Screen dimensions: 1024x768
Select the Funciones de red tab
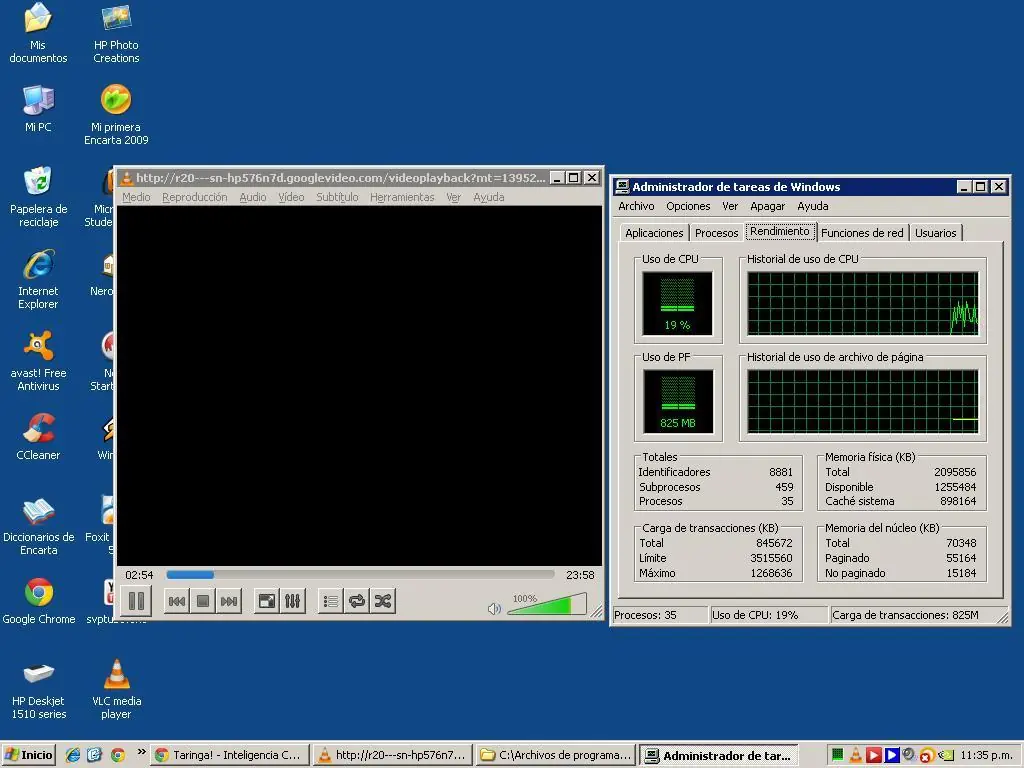[x=861, y=233]
